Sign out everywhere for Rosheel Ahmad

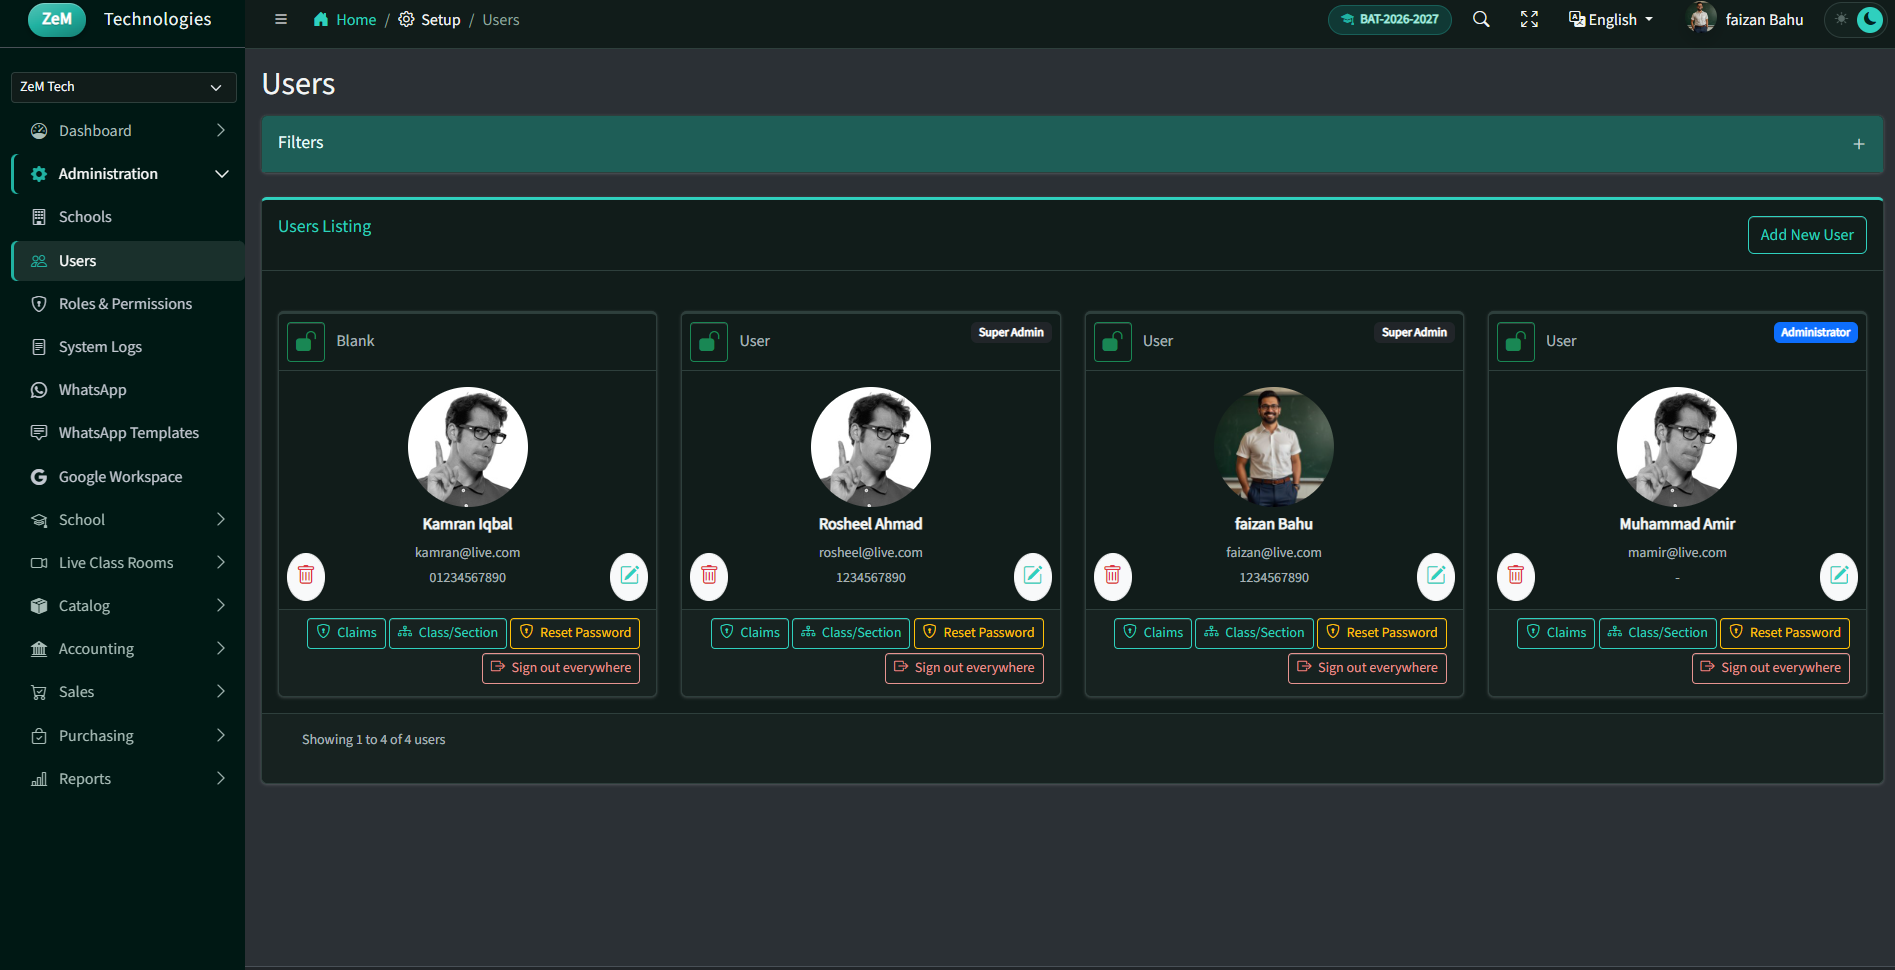click(x=964, y=668)
